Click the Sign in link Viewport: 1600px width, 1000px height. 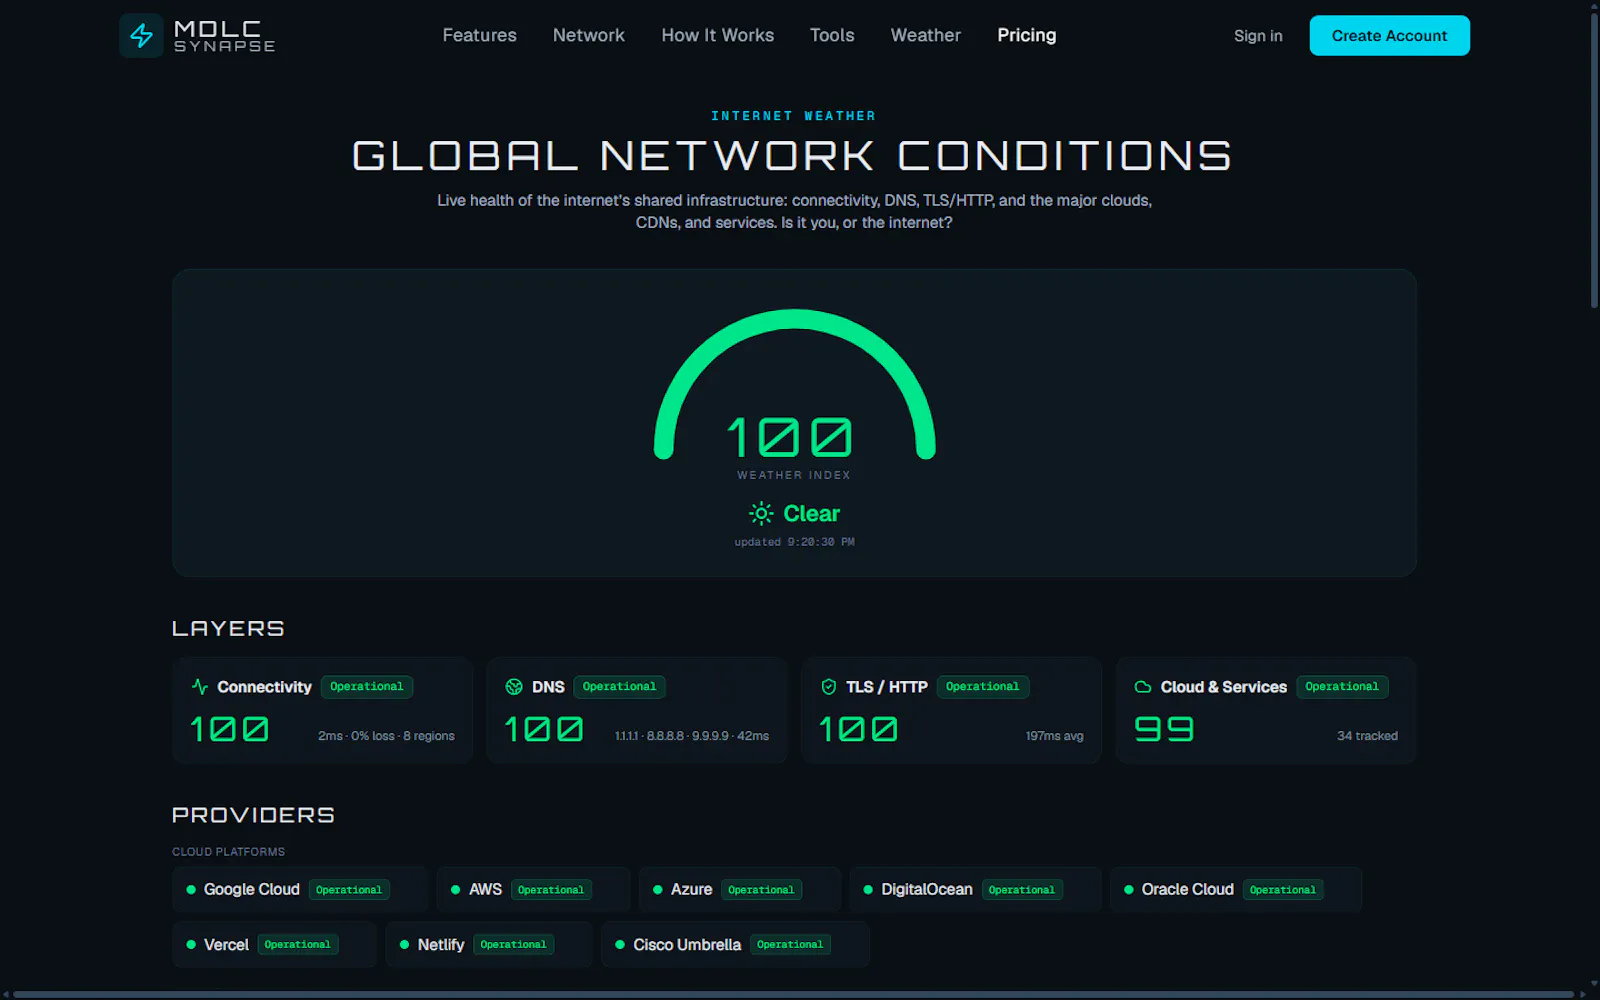[x=1258, y=36]
